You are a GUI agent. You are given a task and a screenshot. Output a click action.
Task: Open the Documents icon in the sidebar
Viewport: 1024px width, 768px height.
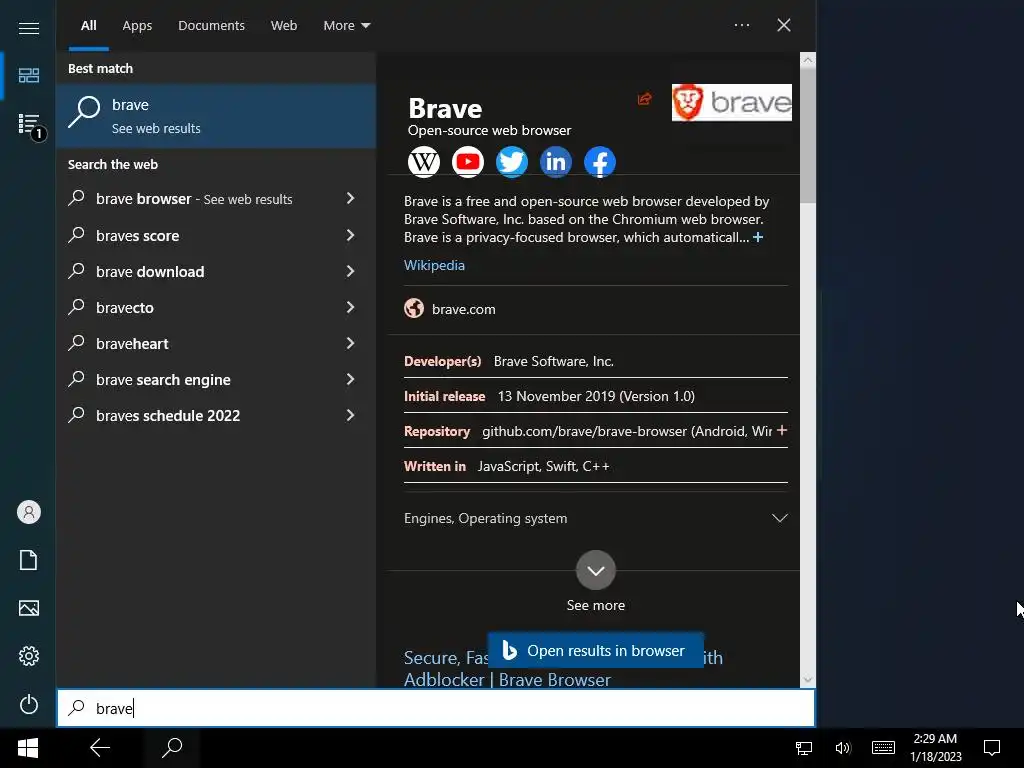pos(29,560)
